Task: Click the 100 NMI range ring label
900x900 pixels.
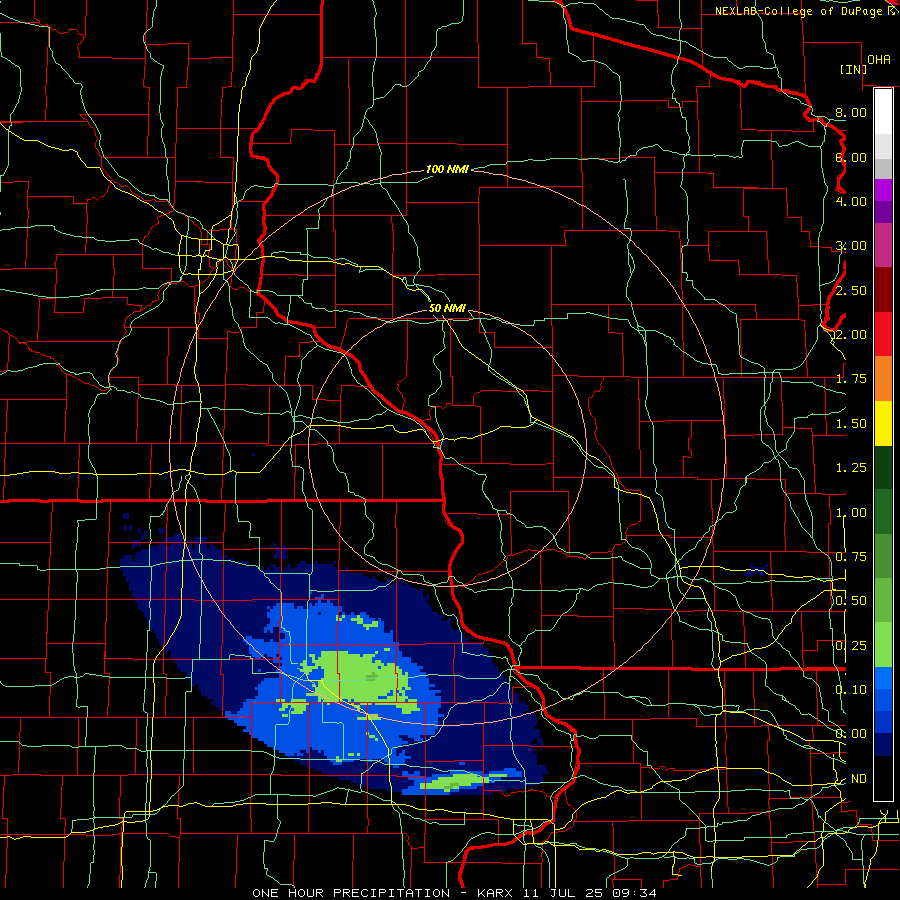Action: [447, 169]
